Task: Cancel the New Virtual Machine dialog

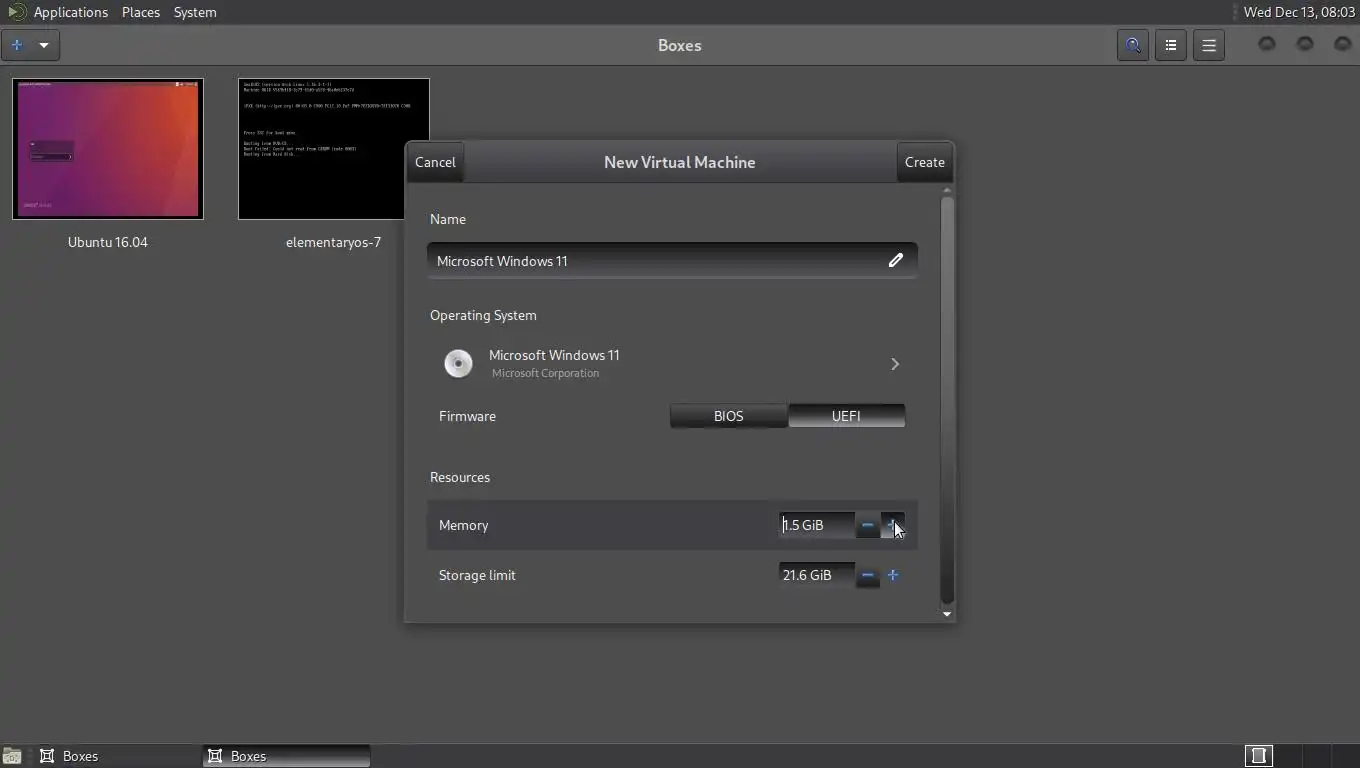Action: [x=435, y=162]
